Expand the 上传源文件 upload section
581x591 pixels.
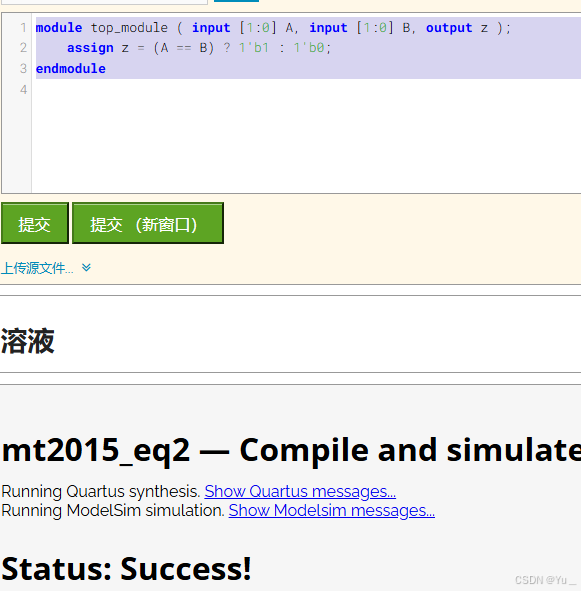(37, 268)
